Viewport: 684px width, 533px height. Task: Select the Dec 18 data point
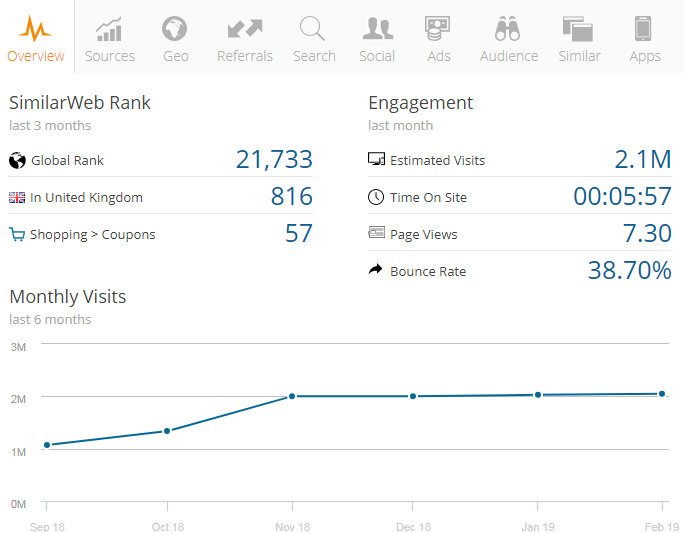[x=413, y=396]
